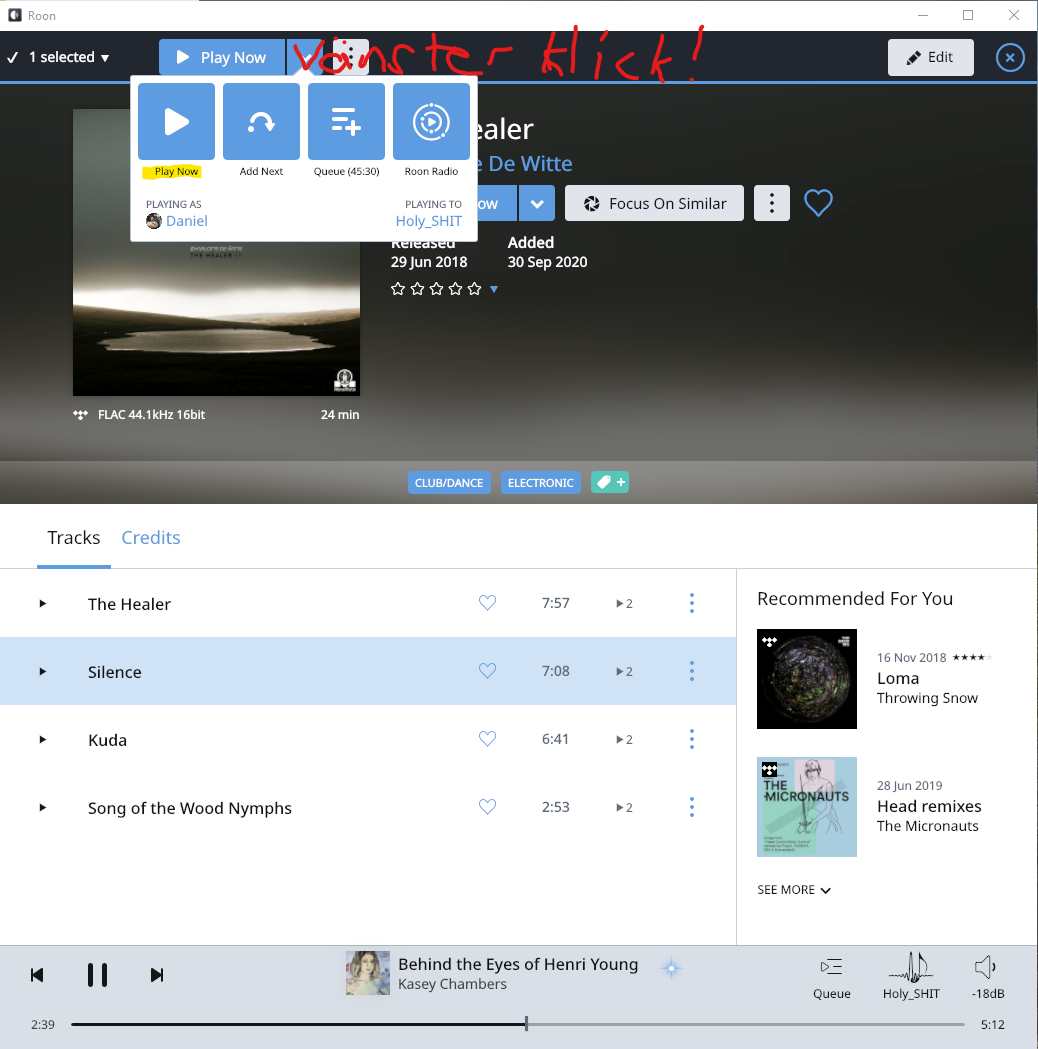The height and width of the screenshot is (1049, 1038).
Task: Close selection mode with circled X
Action: tap(1010, 58)
